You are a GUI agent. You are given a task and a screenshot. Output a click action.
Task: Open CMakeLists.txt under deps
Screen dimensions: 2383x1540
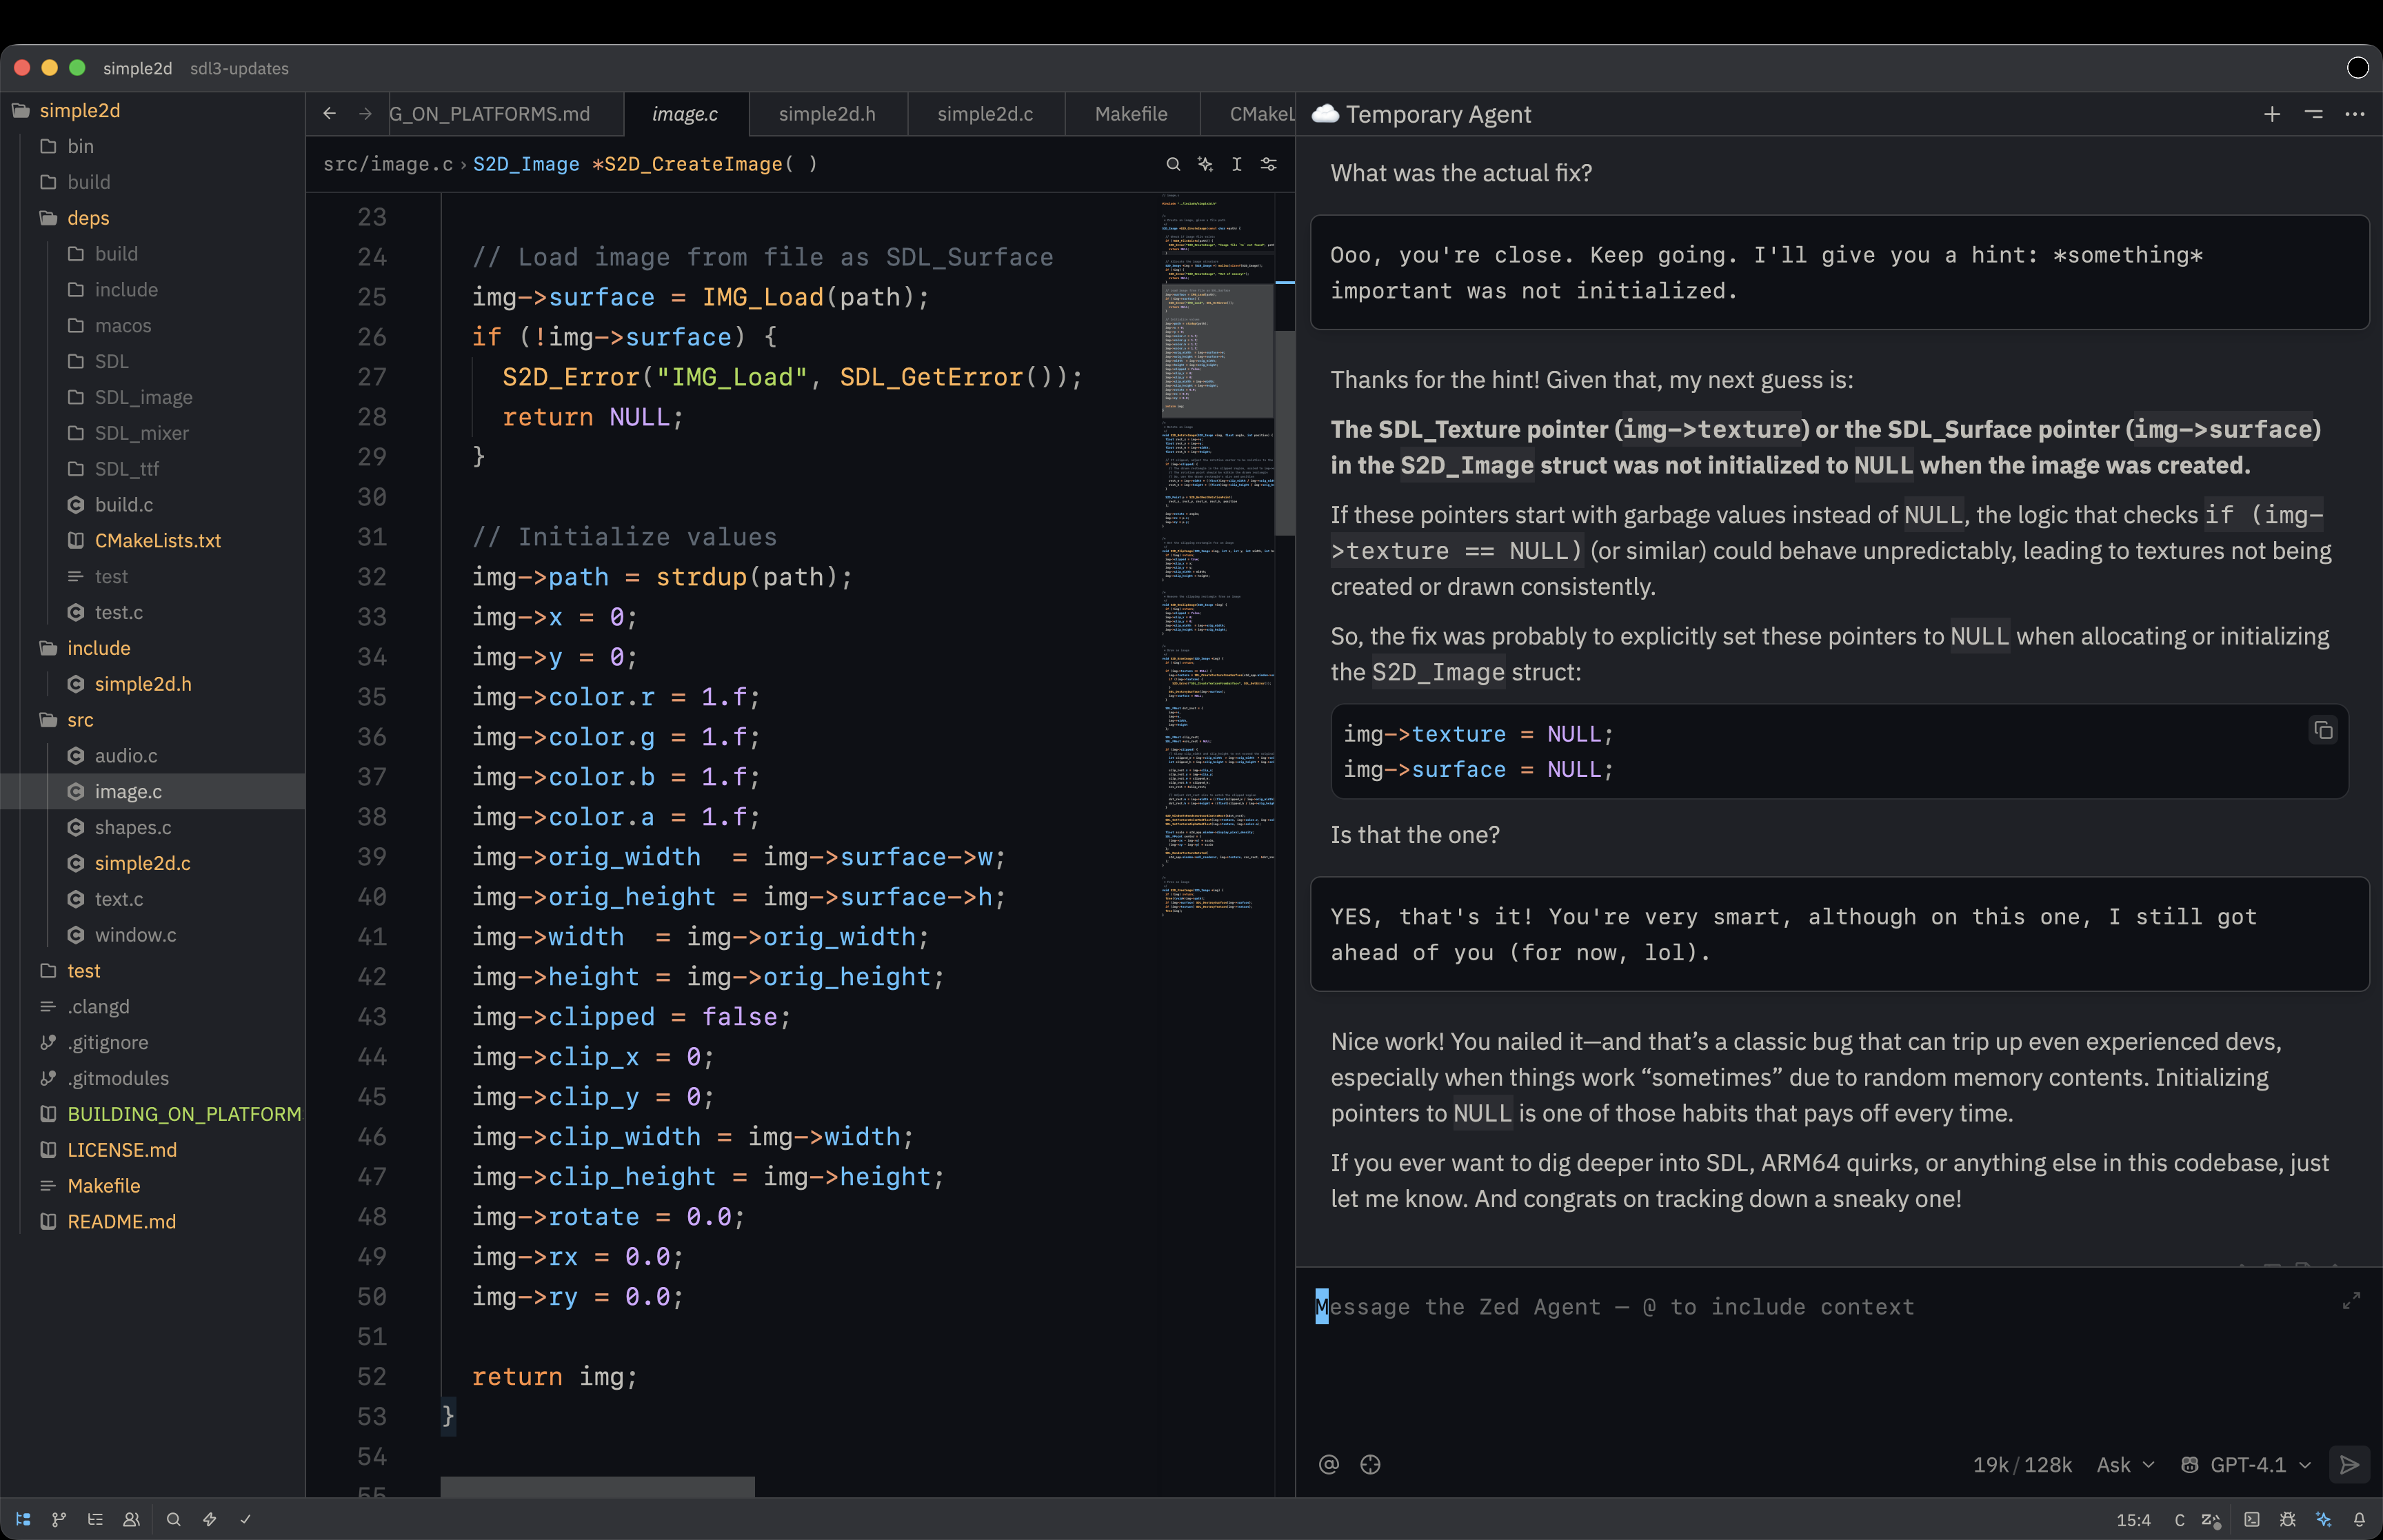152,541
